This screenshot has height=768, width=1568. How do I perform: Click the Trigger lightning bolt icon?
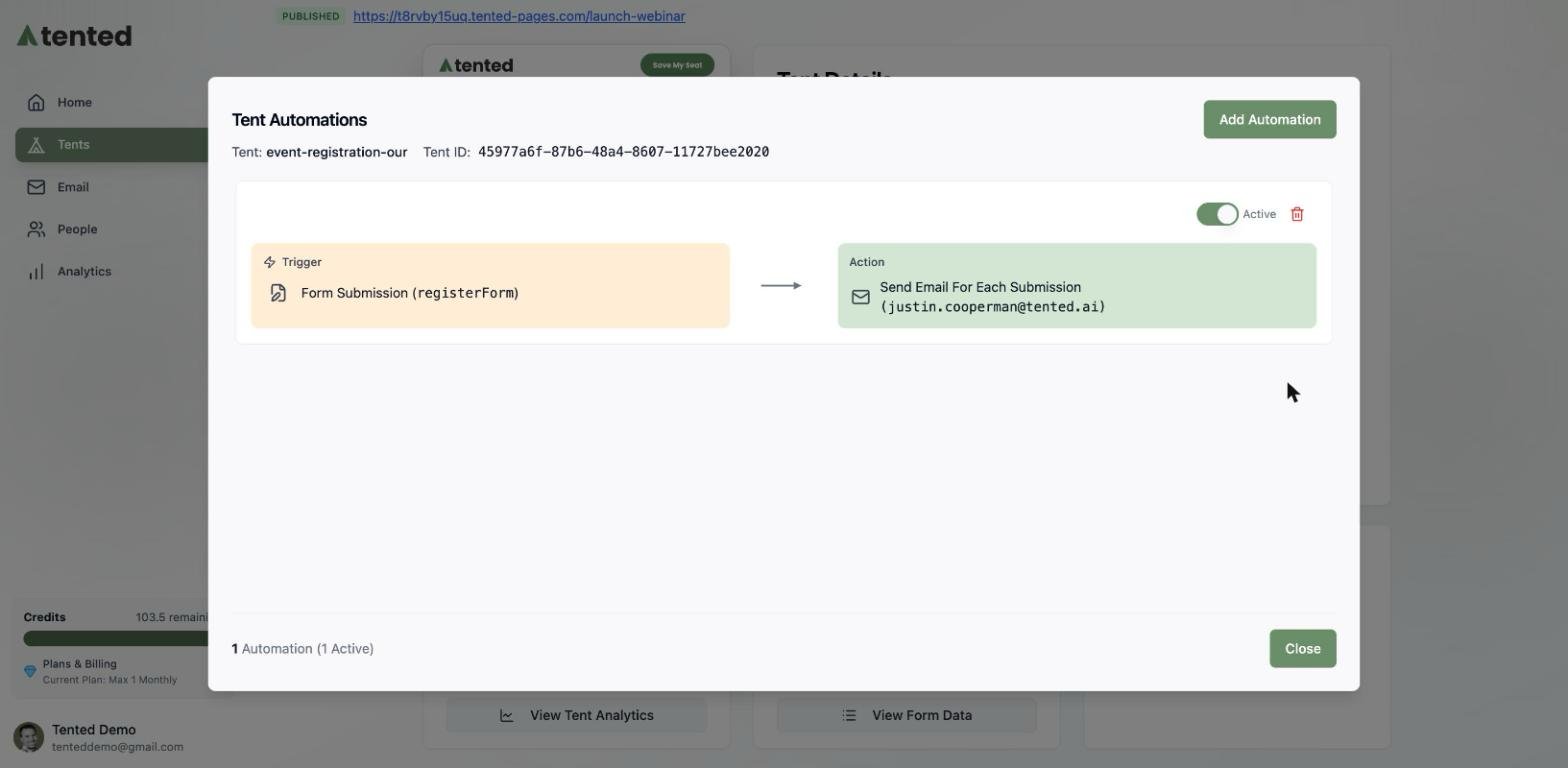pyautogui.click(x=270, y=262)
